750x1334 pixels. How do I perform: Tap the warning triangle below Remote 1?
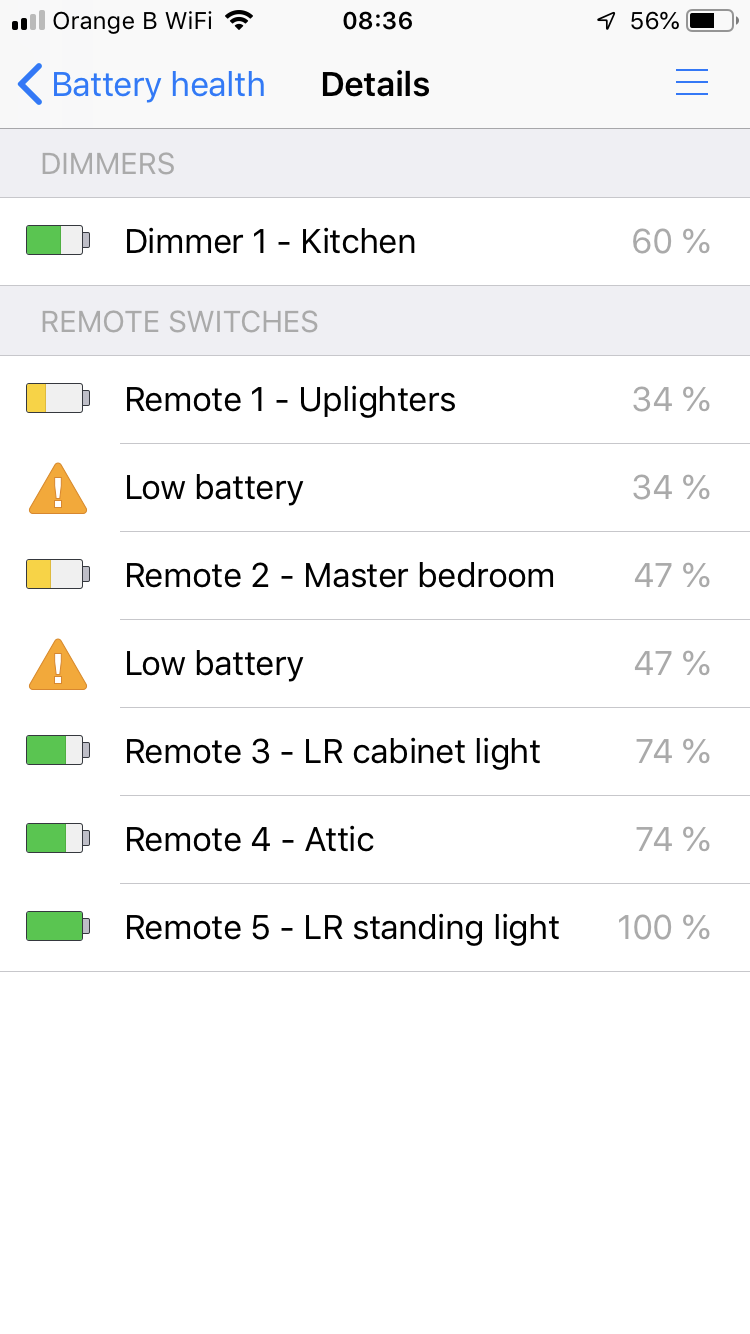click(x=58, y=488)
